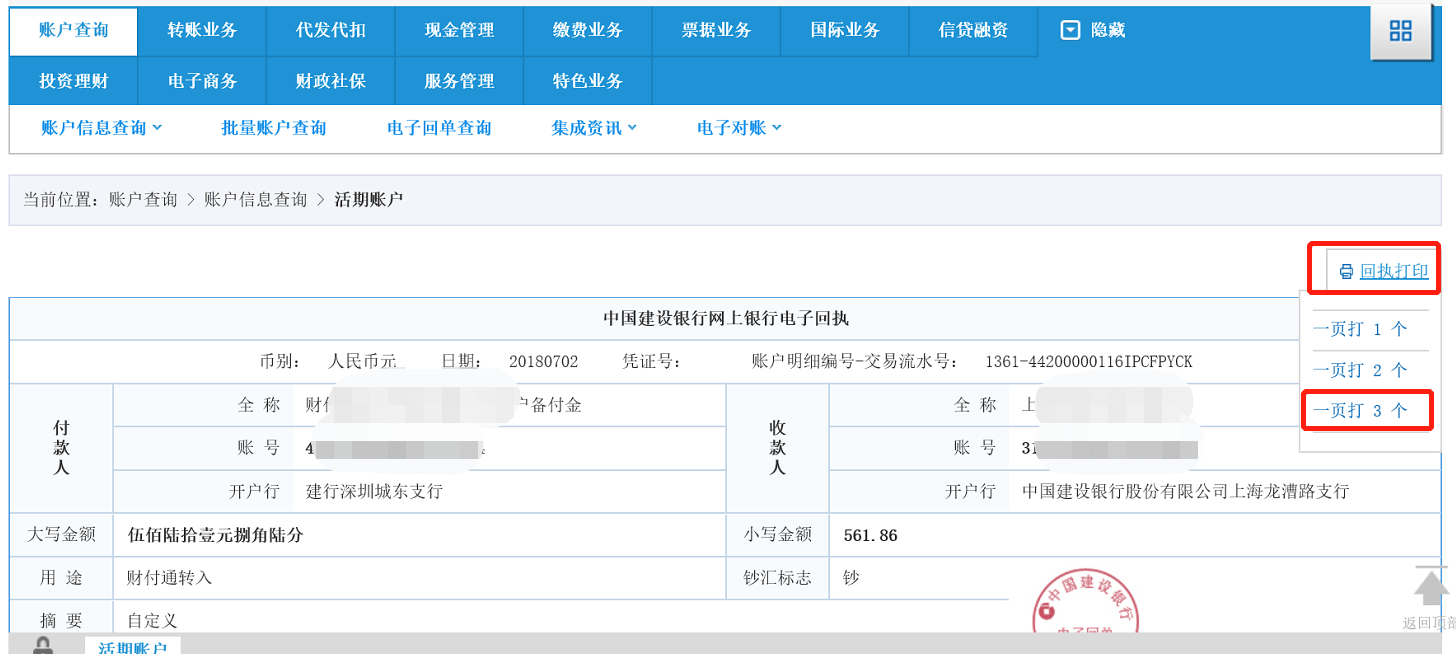Toggle the 隐藏 menu hide control

click(x=1093, y=30)
